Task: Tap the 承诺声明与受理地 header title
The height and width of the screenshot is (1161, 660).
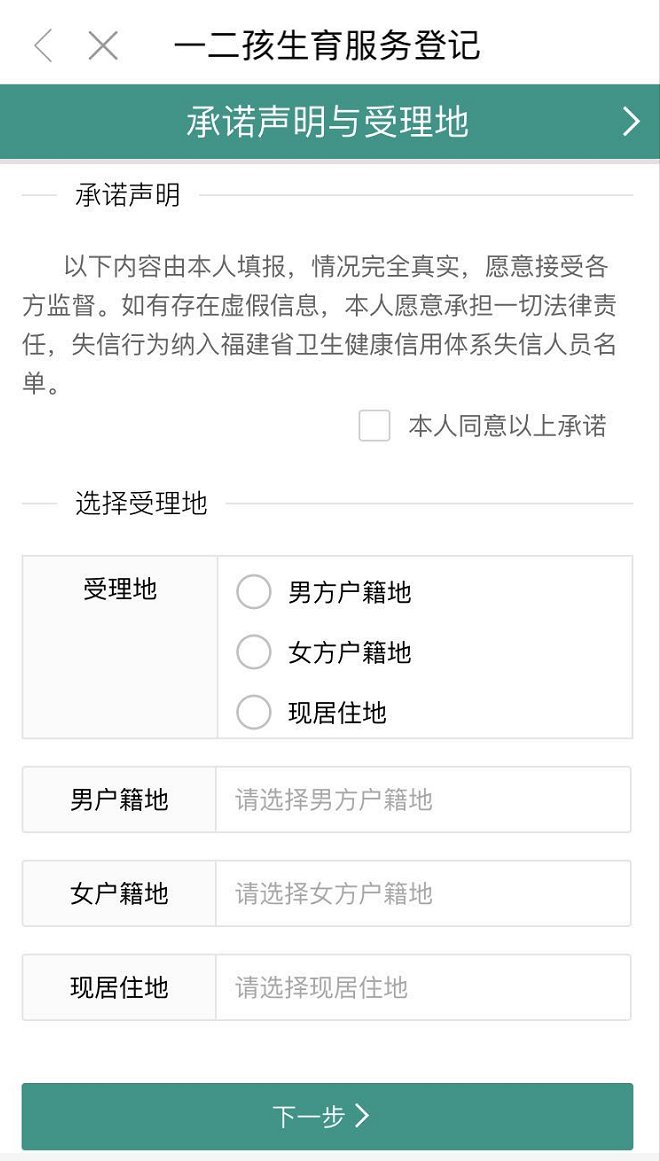Action: point(327,122)
